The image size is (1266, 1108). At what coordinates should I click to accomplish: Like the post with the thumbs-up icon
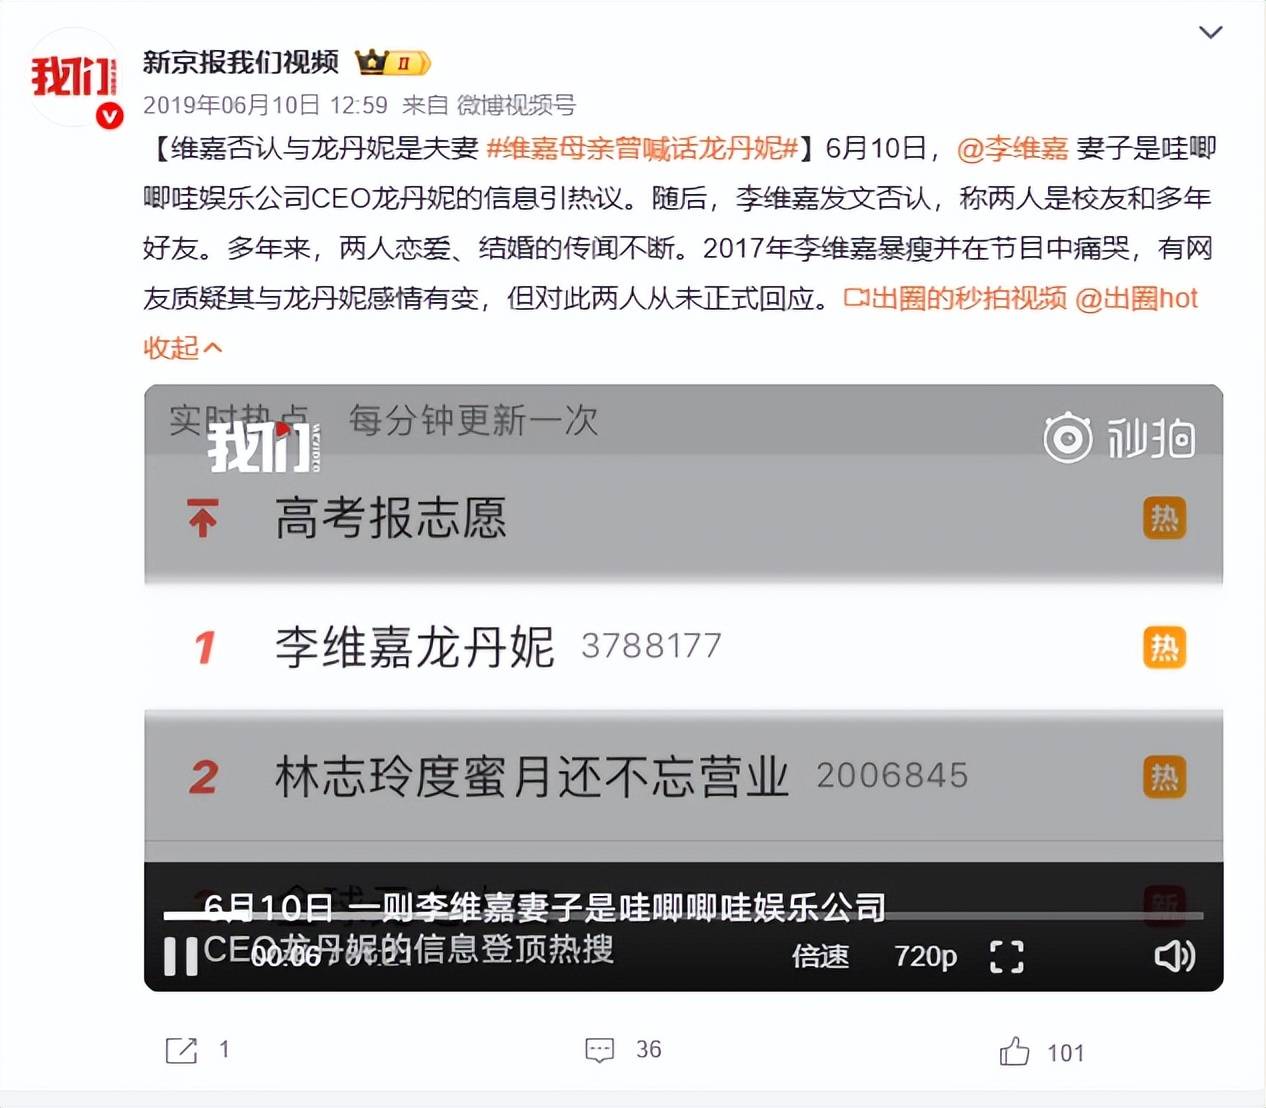1014,1051
